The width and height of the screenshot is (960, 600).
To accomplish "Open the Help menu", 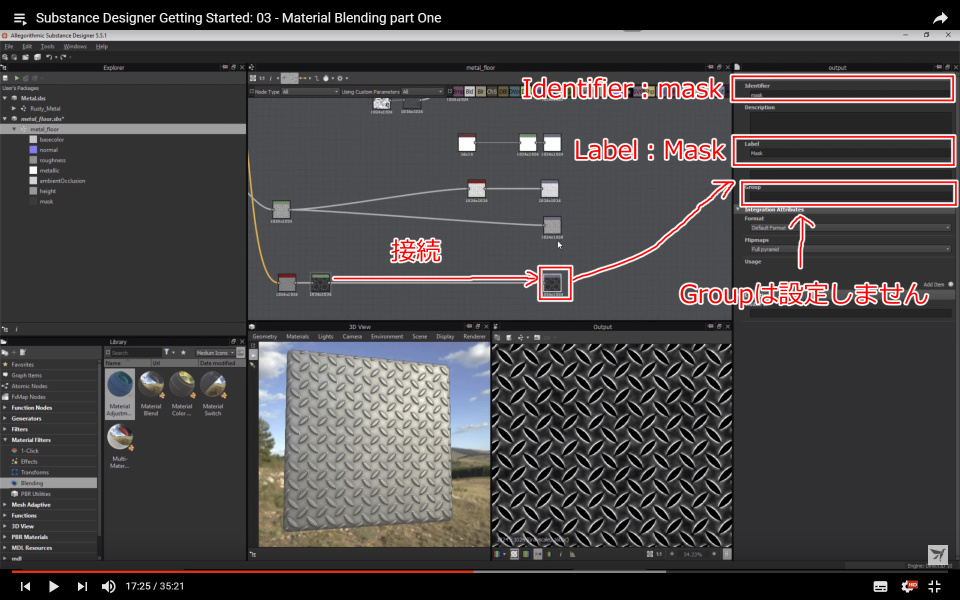I will tap(102, 47).
